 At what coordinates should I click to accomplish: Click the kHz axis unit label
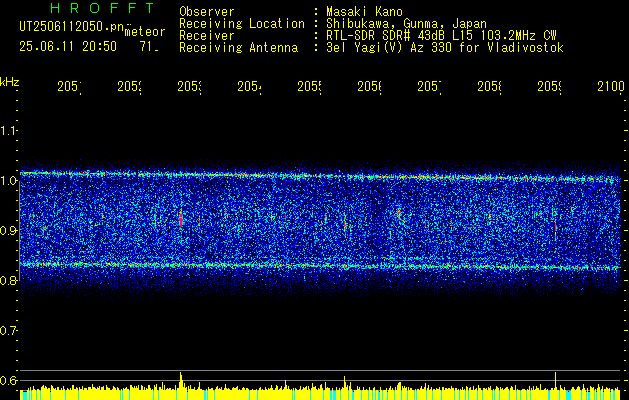[10, 82]
